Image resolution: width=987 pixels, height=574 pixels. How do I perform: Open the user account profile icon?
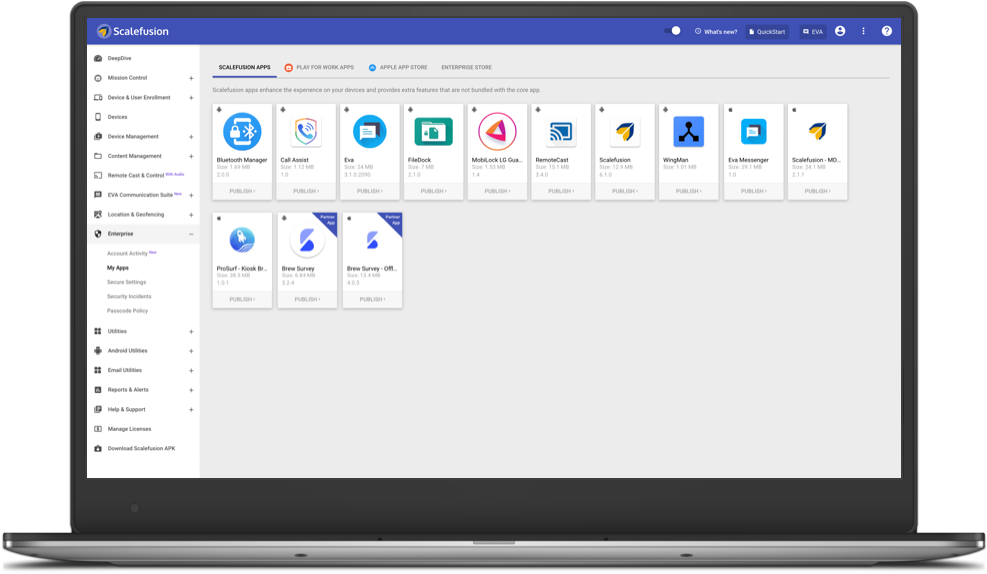[840, 31]
